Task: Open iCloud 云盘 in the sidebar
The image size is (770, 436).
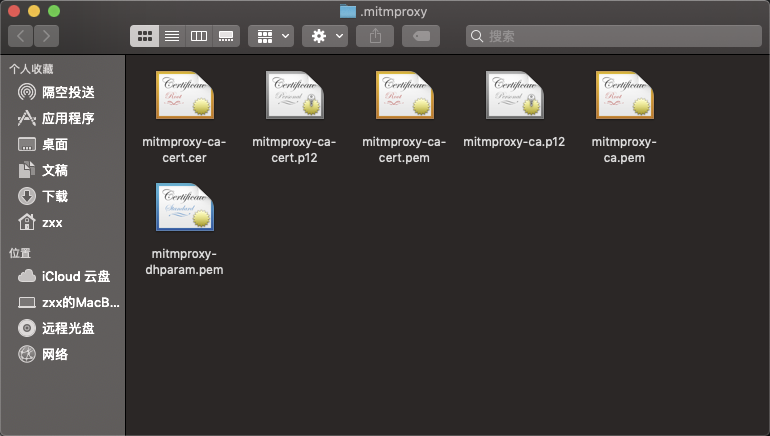Action: click(x=63, y=276)
